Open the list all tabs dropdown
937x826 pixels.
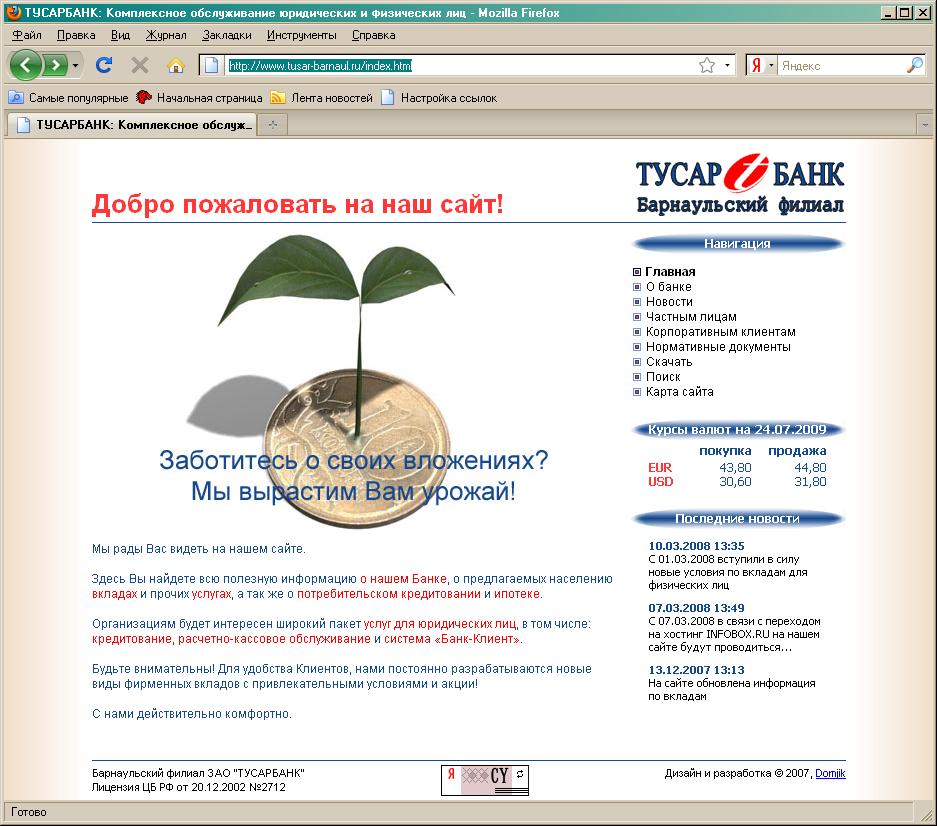click(x=924, y=125)
